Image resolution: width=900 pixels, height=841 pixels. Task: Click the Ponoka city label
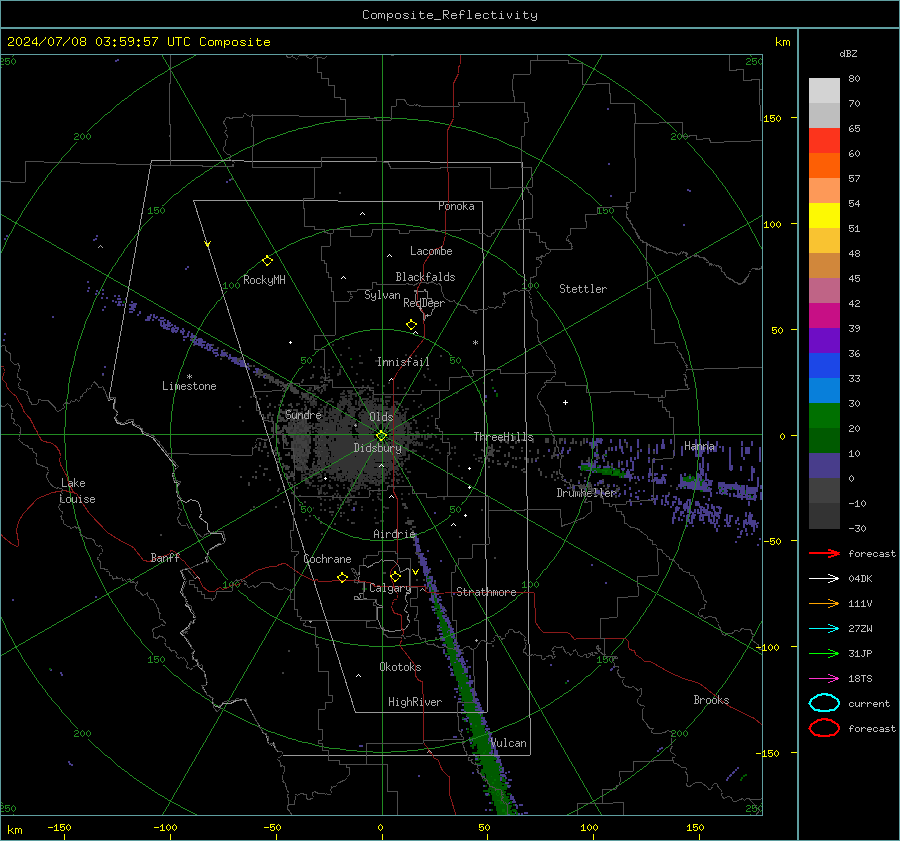(456, 206)
